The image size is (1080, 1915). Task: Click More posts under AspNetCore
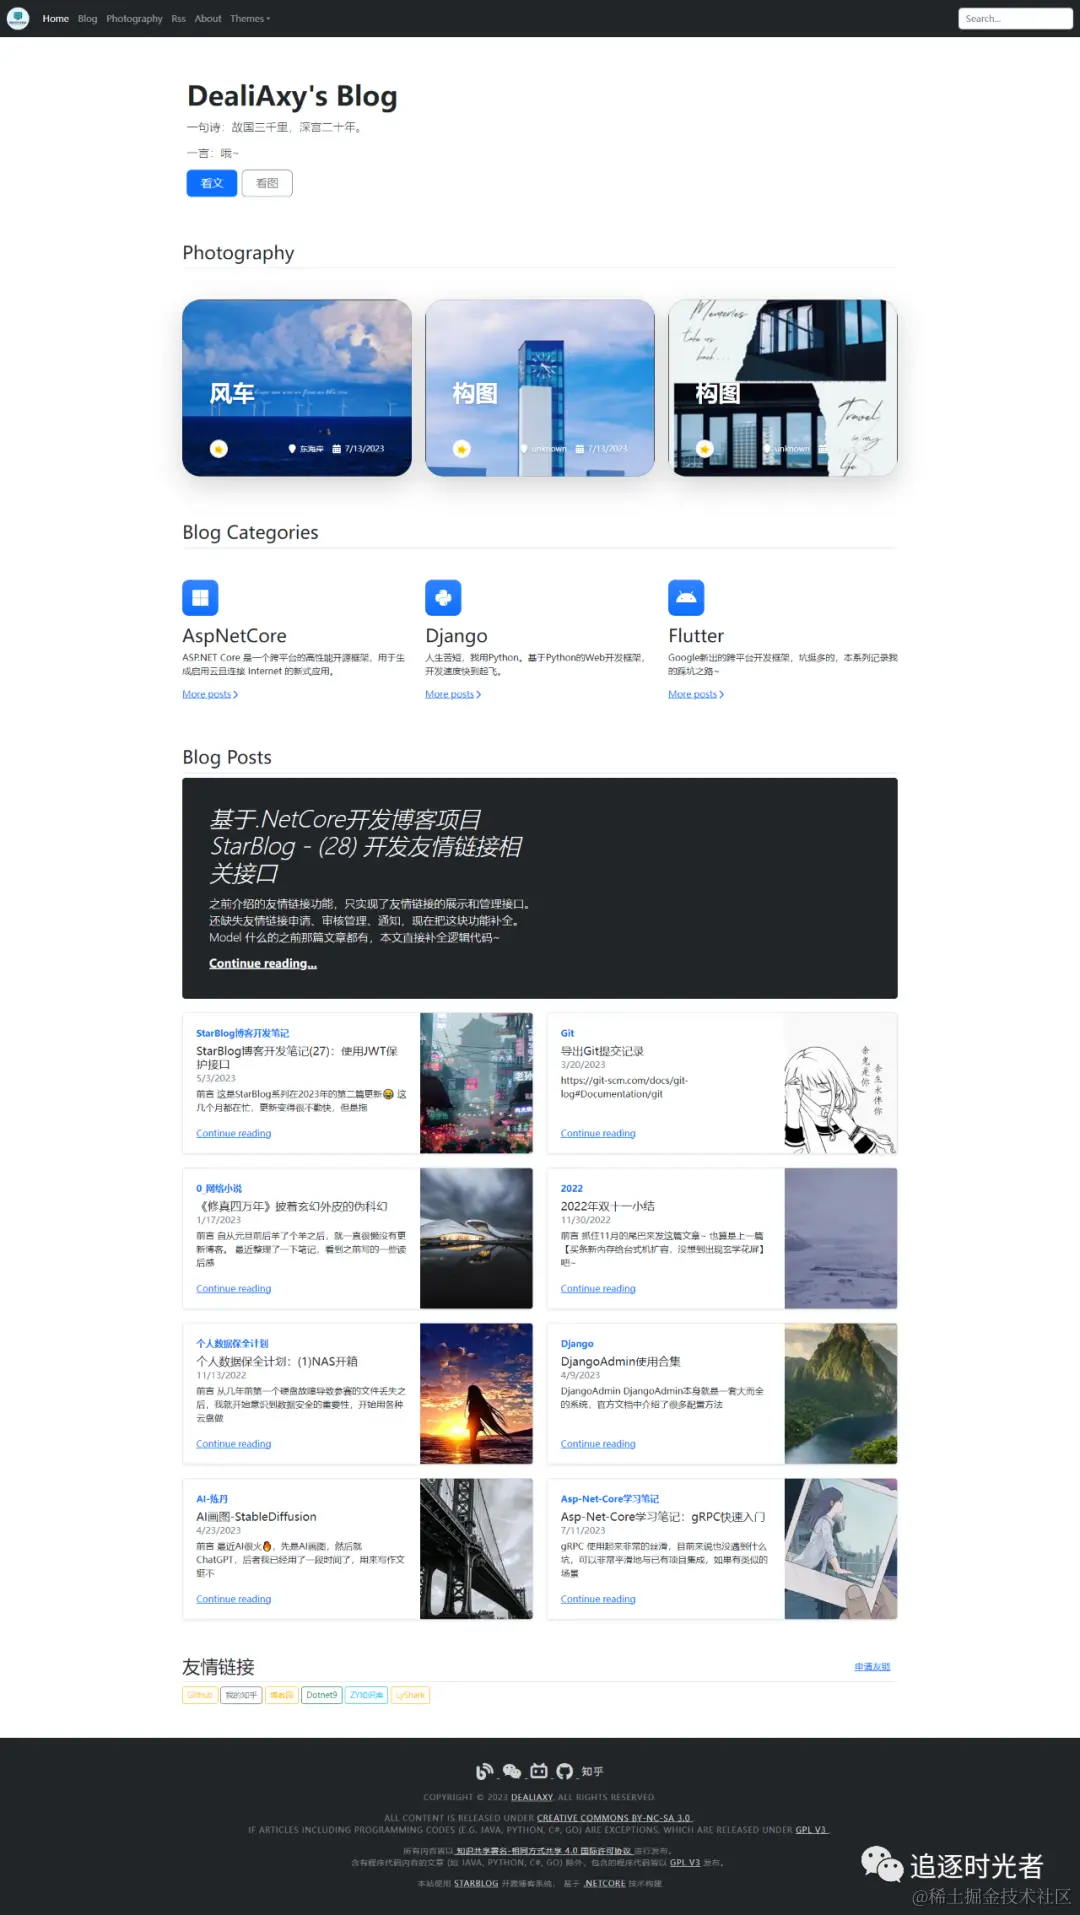(210, 694)
